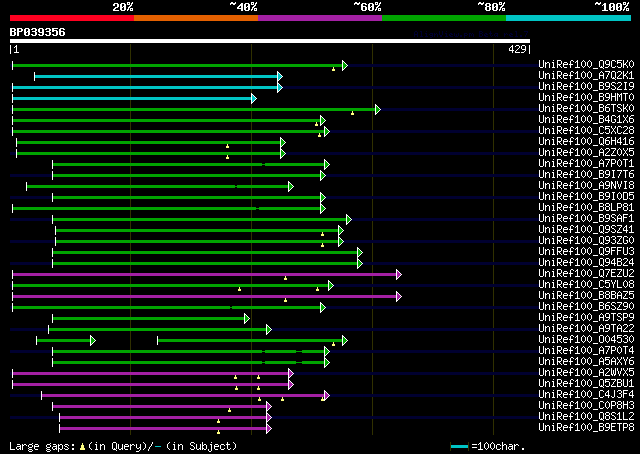Click the yellow gap marker under Q7EZU2 alignment
This screenshot has height=454, width=640.
coord(285,278)
